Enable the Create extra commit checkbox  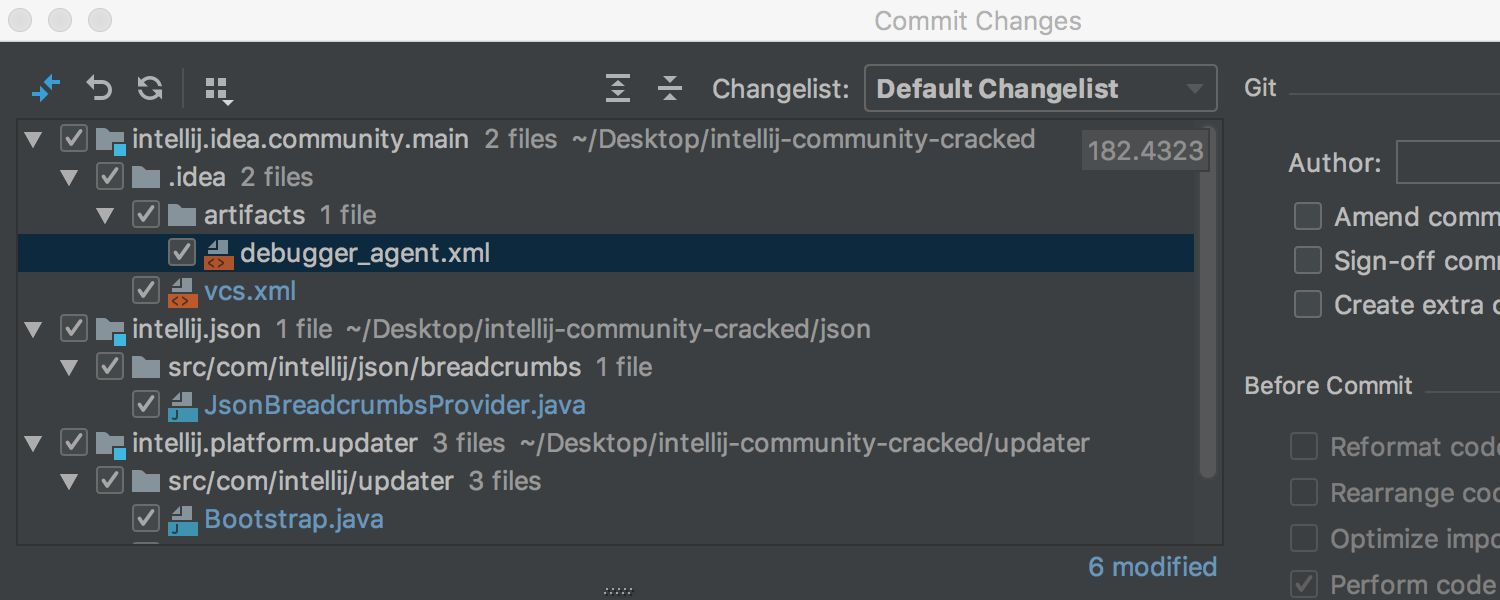pos(1308,305)
